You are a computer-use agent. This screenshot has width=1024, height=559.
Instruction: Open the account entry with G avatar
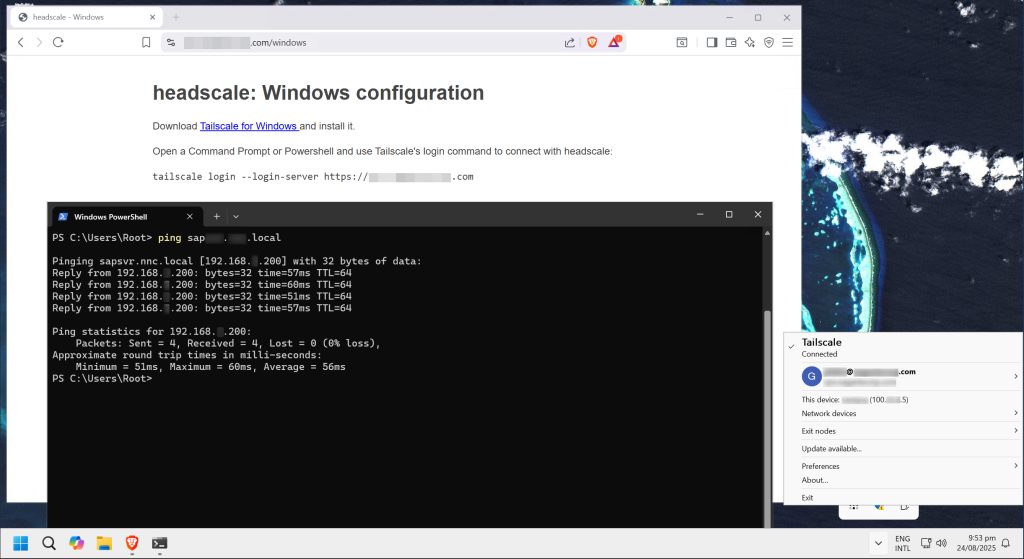tap(904, 376)
